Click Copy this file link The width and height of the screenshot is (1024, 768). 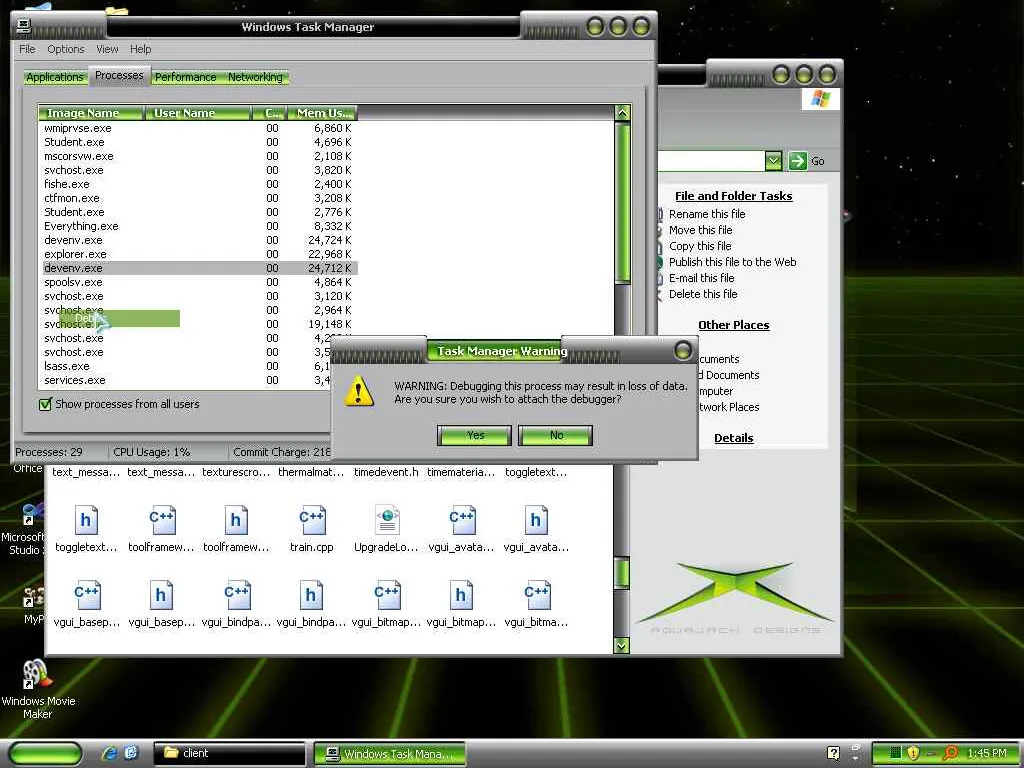[x=699, y=246]
